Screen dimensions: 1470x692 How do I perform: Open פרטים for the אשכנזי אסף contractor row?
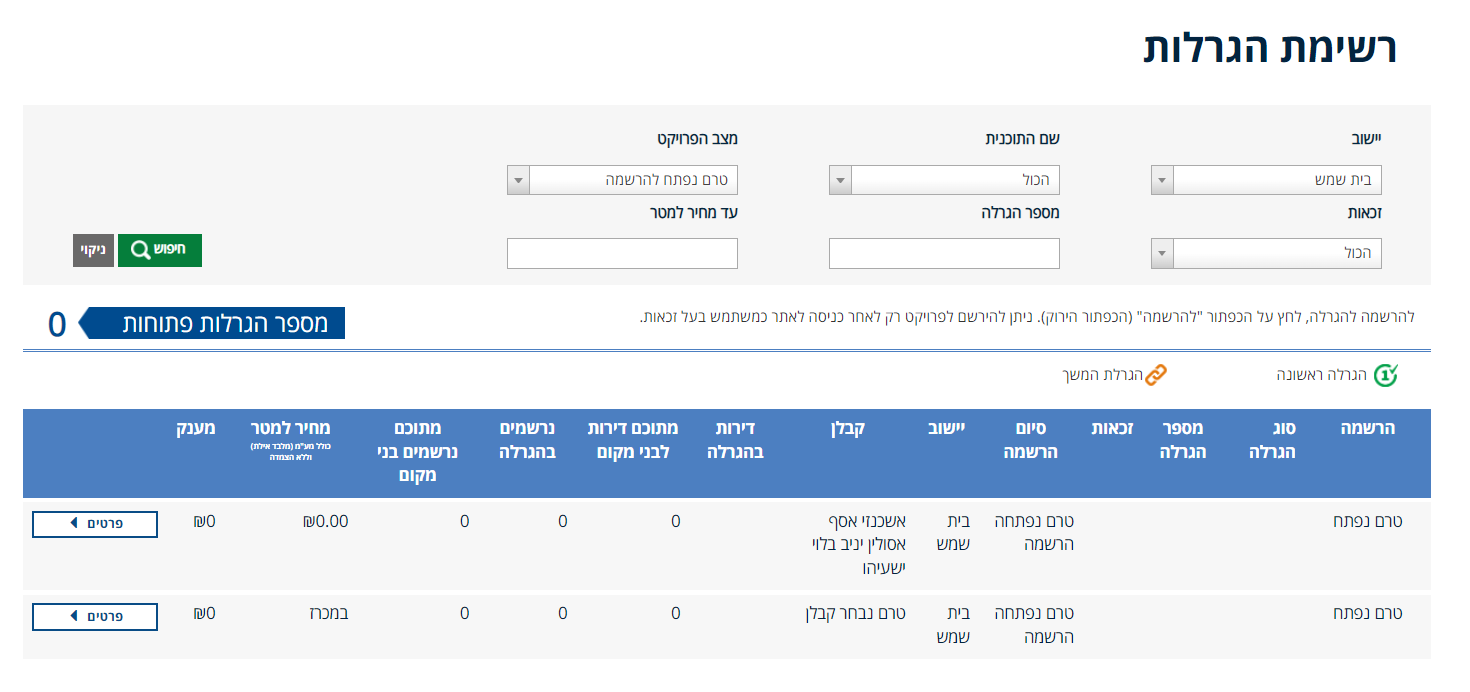(95, 524)
